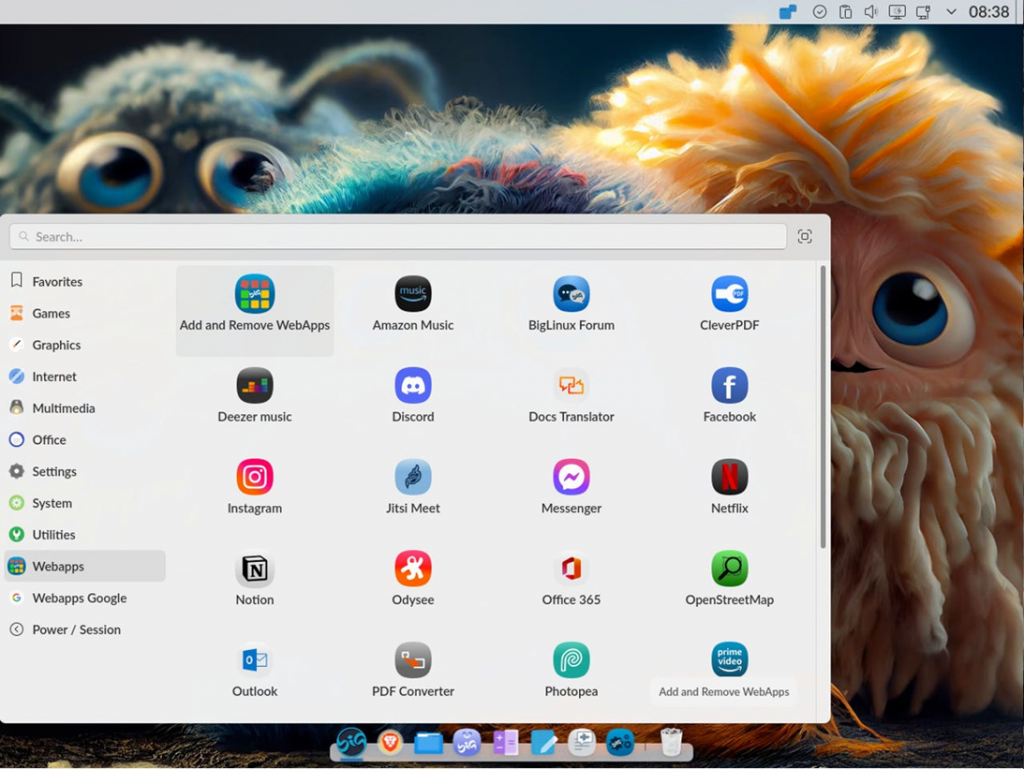Start Jitsi Meet from the app grid
Screen dimensions: 1024x769
pyautogui.click(x=413, y=478)
